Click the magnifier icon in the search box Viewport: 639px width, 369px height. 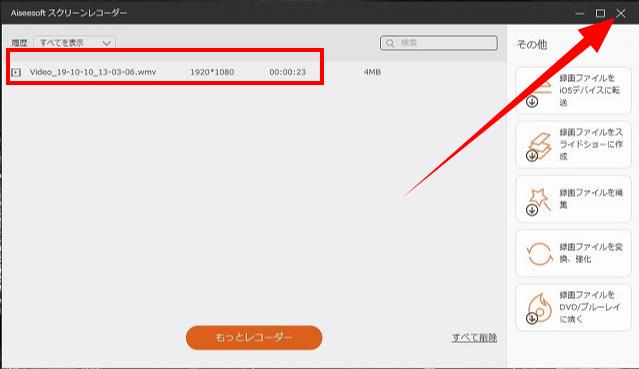click(390, 43)
